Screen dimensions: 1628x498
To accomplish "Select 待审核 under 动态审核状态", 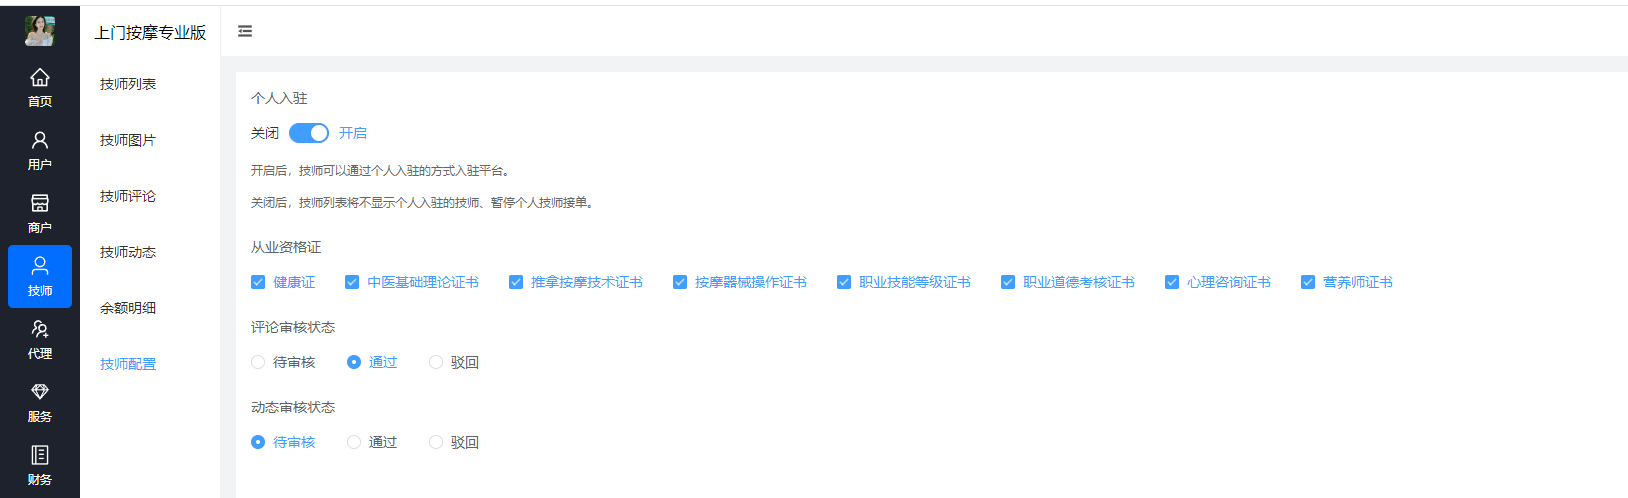I will click(x=258, y=442).
